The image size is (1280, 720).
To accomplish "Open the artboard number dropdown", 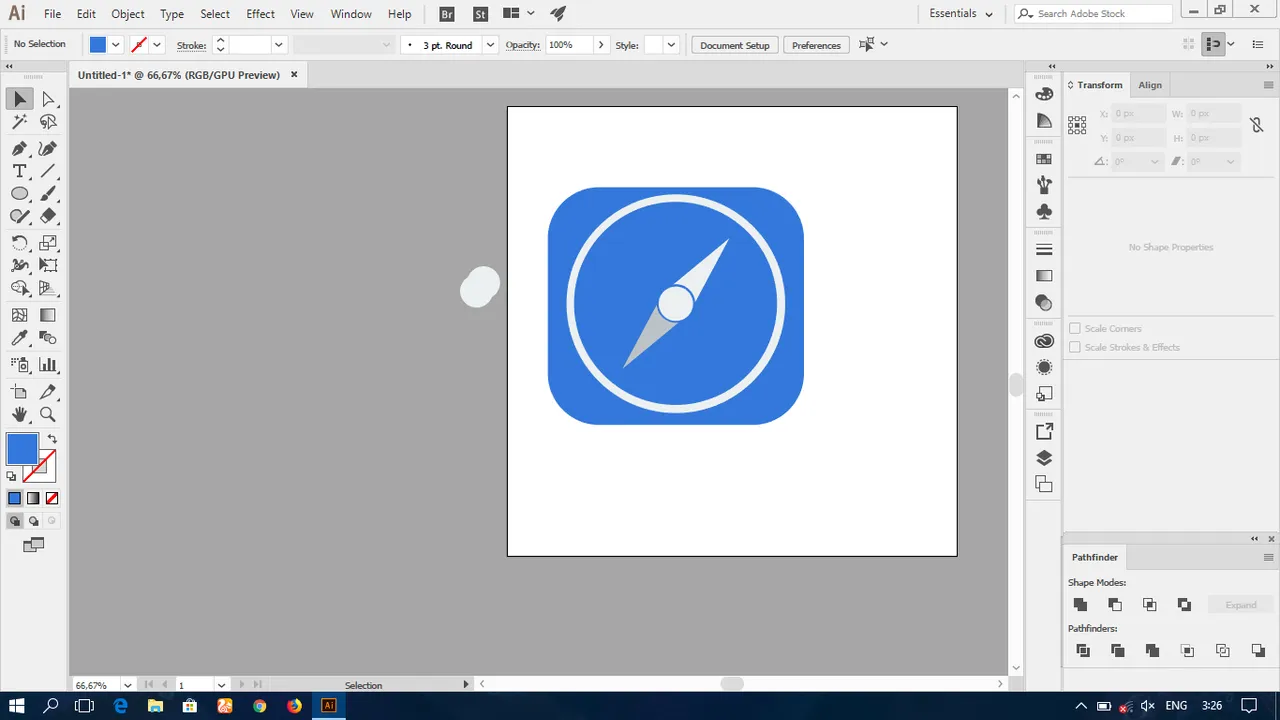I will click(x=221, y=685).
